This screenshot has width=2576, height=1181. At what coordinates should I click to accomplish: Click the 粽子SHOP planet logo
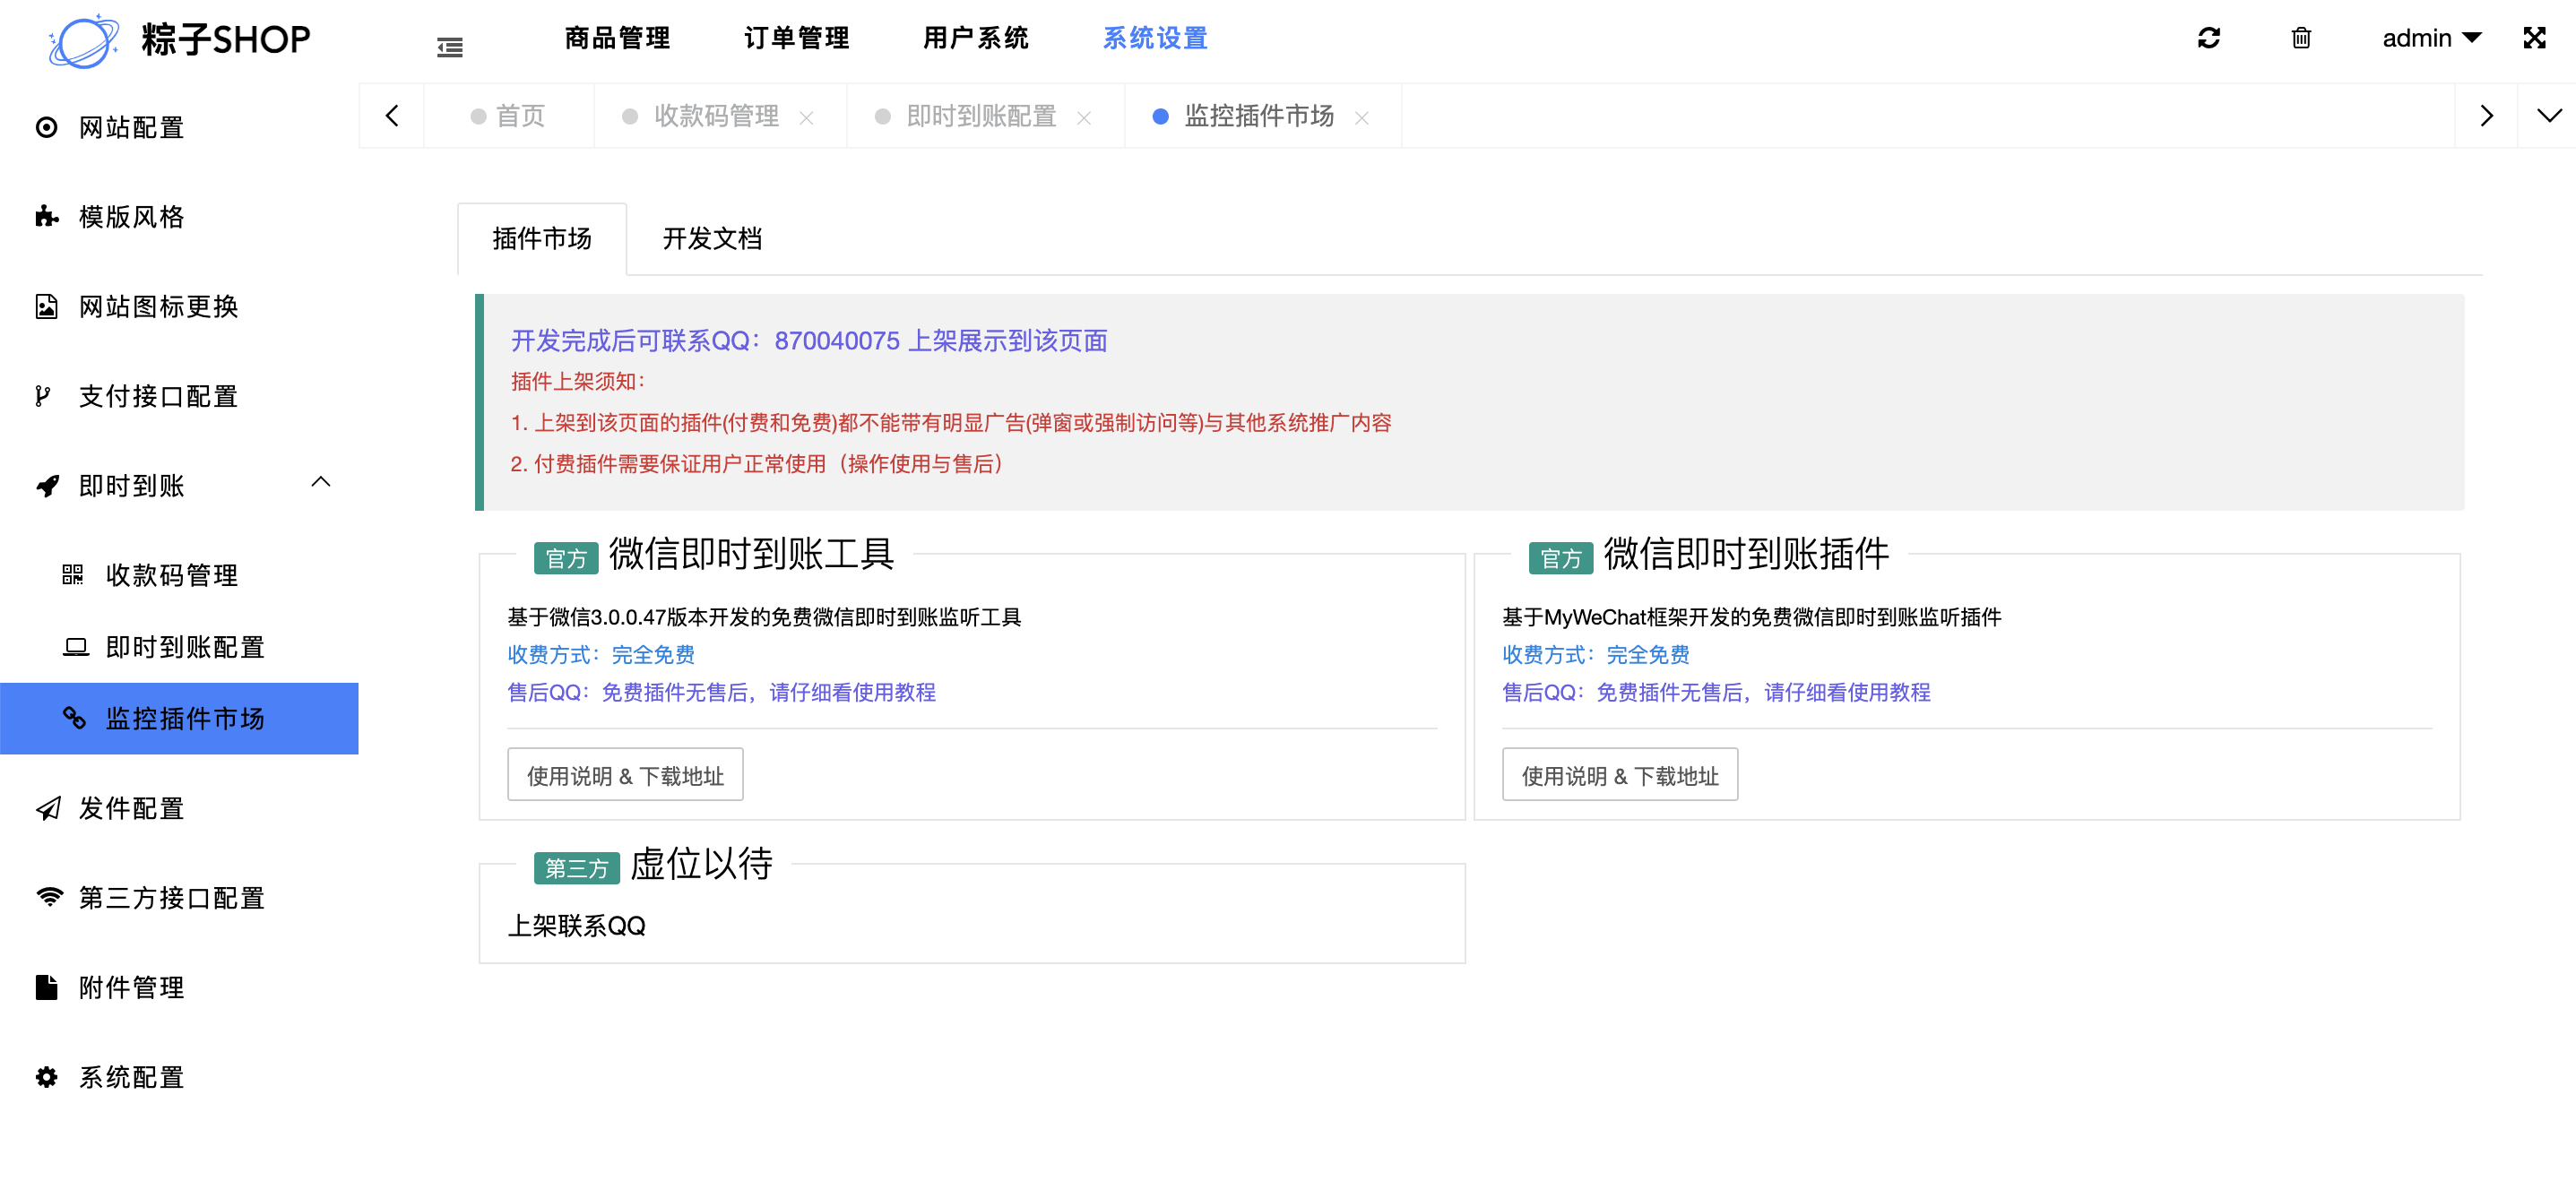tap(83, 40)
